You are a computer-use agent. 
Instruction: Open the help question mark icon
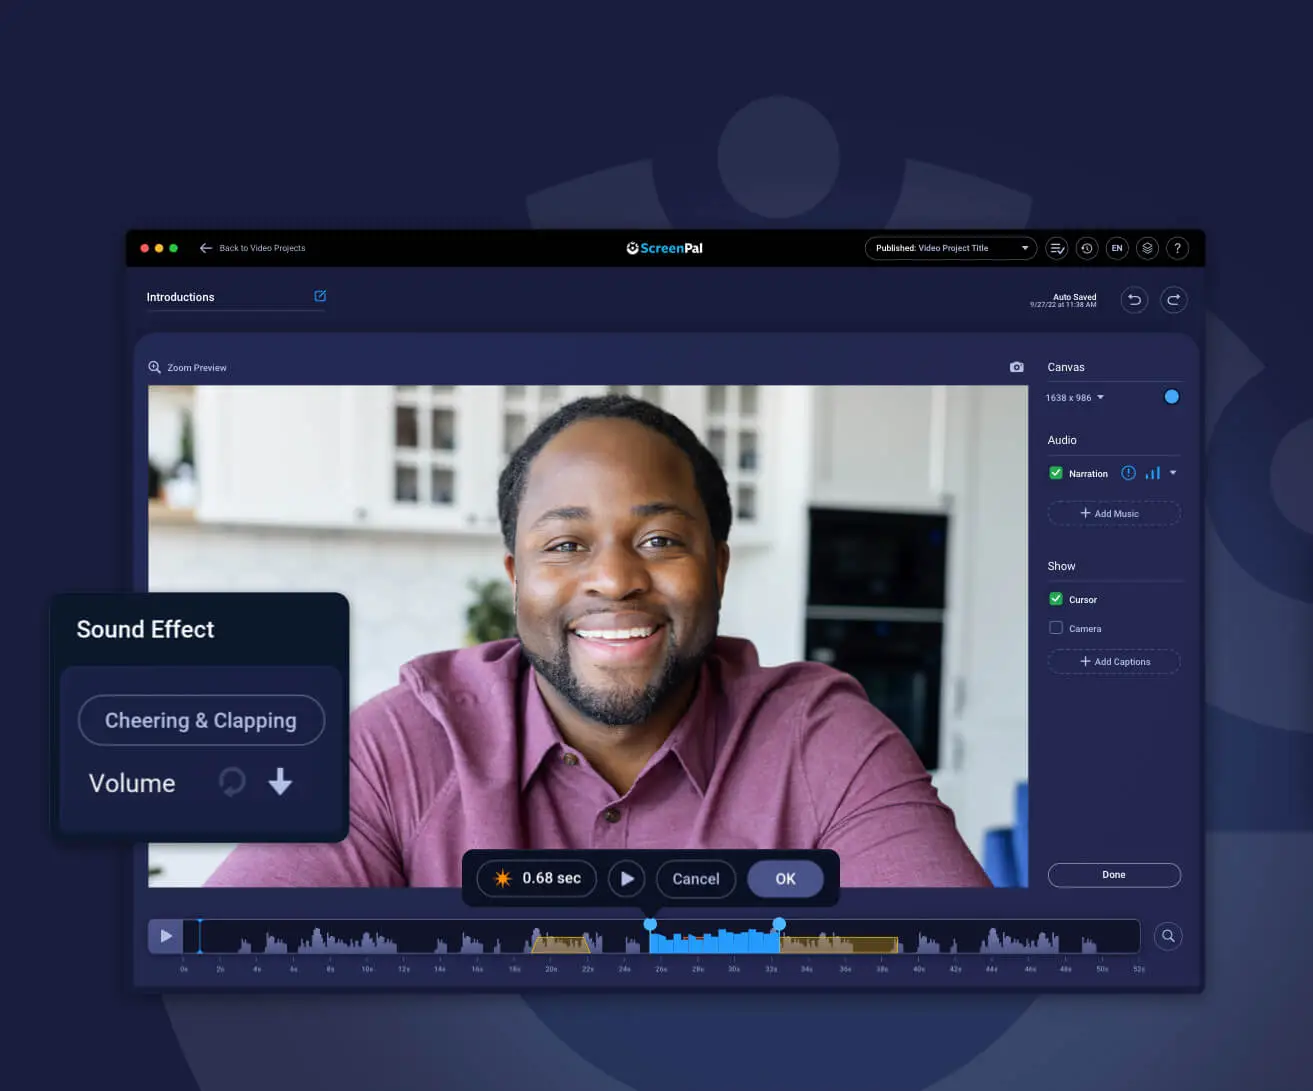[x=1177, y=248]
